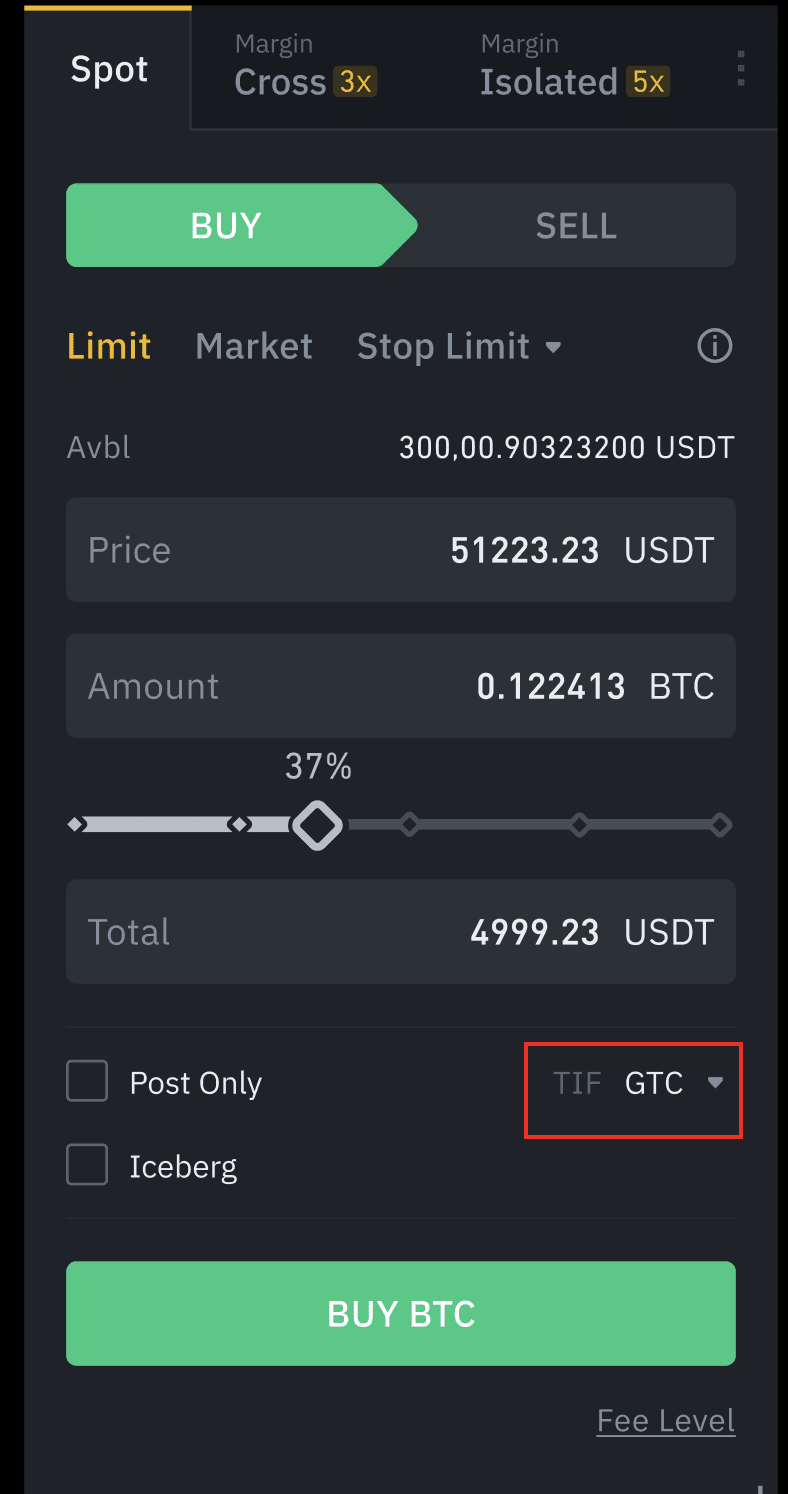Enable the Iceberg checkbox
This screenshot has height=1494, width=788.
[87, 1165]
